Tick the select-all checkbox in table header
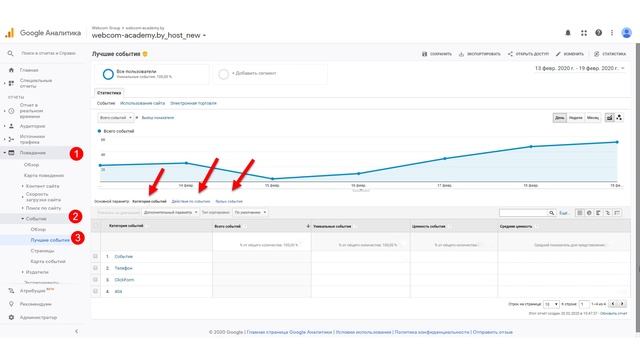 (x=96, y=226)
